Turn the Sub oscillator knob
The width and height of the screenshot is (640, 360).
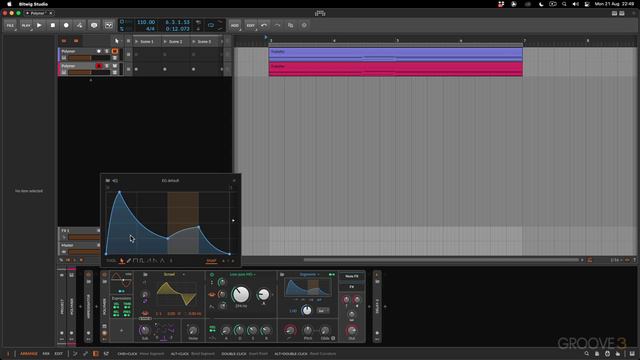pos(144,331)
